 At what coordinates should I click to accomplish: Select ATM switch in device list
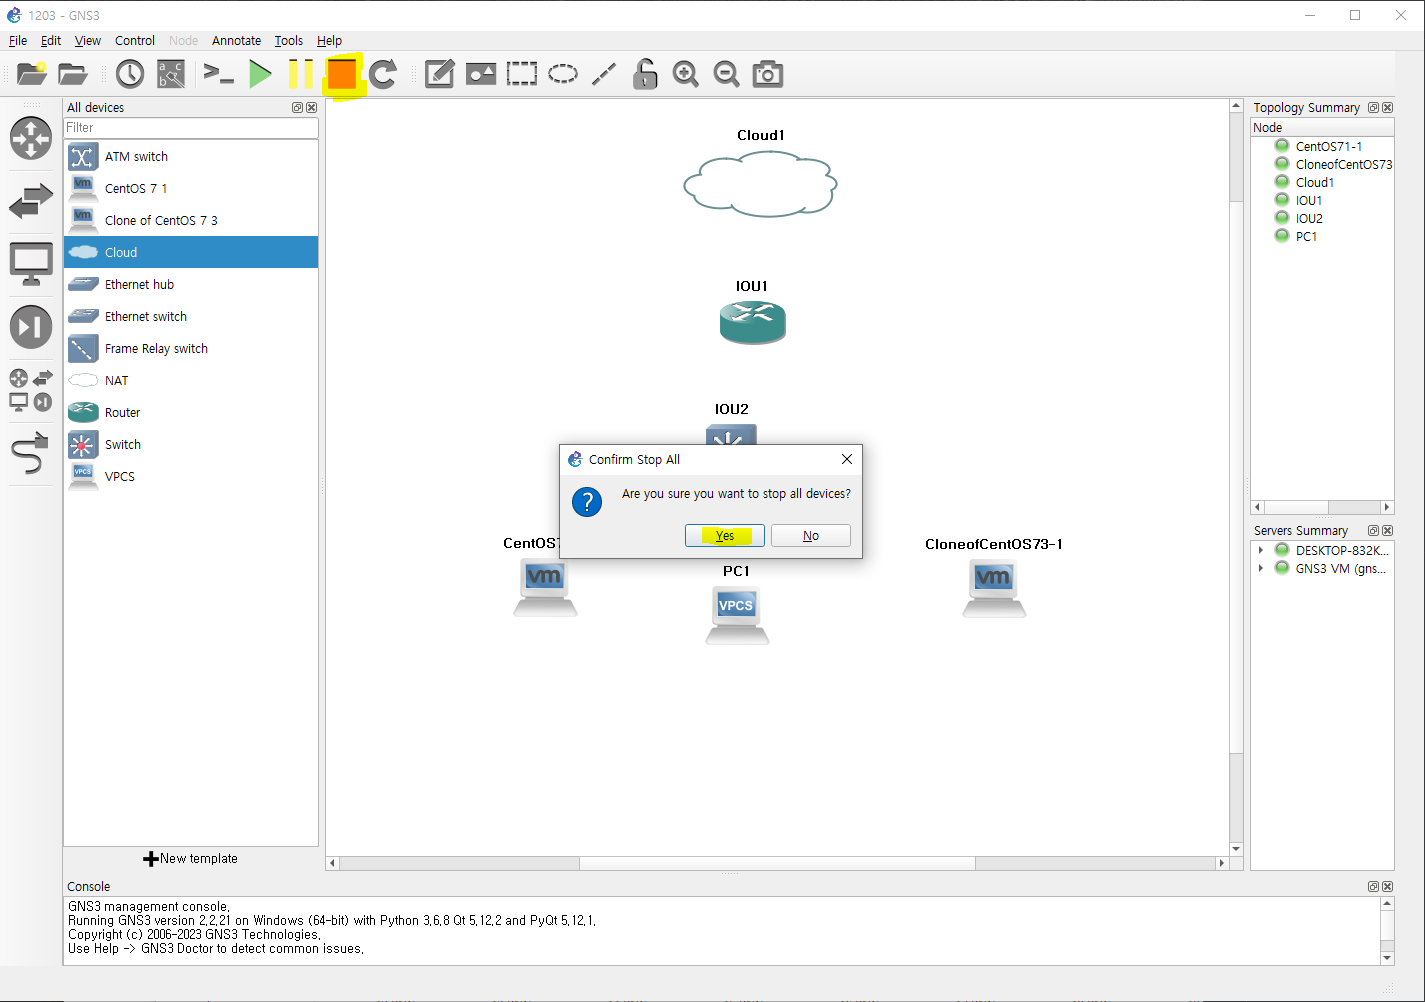tap(191, 157)
